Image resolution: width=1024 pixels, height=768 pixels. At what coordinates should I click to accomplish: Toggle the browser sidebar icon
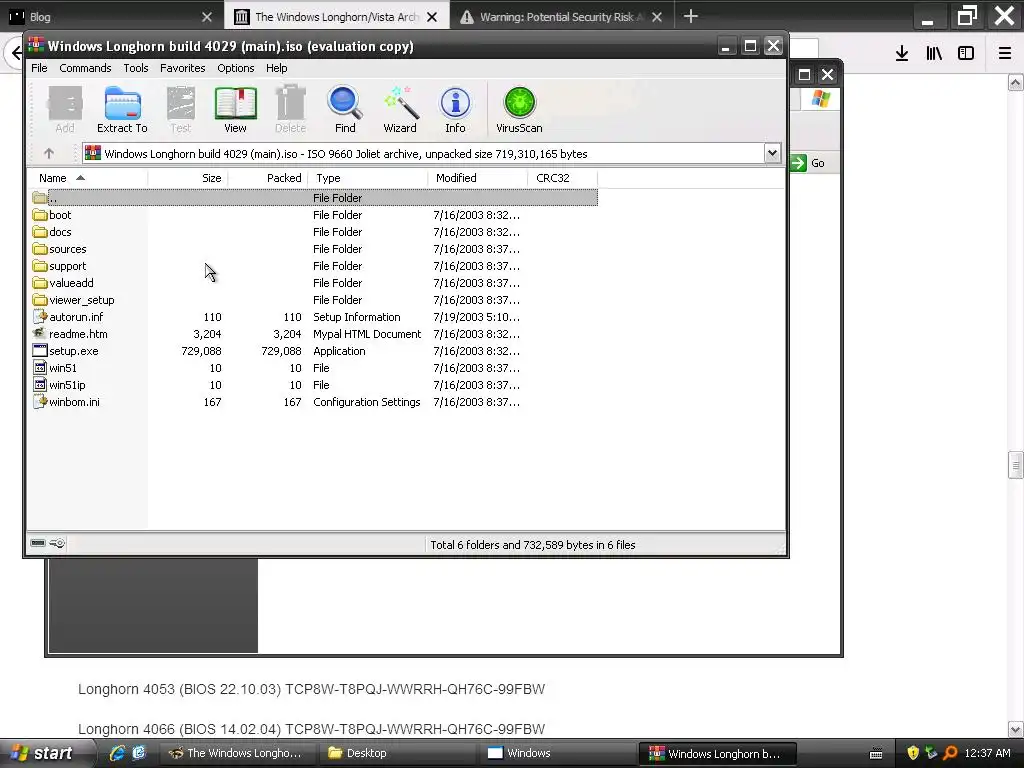coord(966,54)
